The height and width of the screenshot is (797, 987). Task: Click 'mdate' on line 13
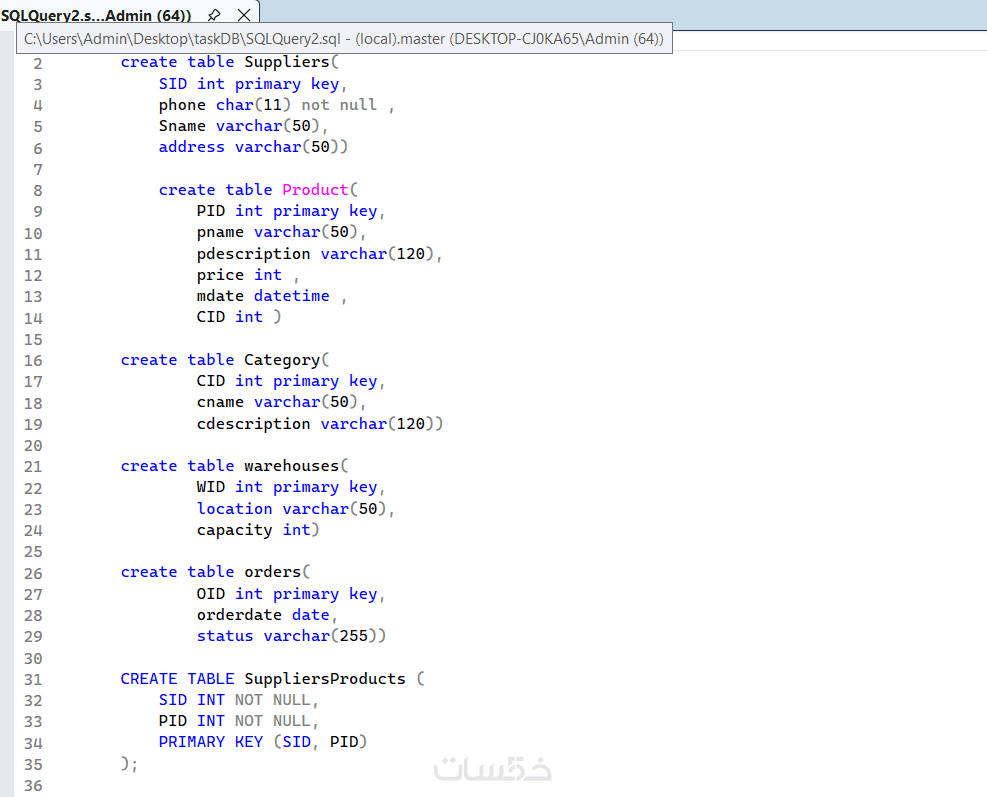pyautogui.click(x=220, y=296)
